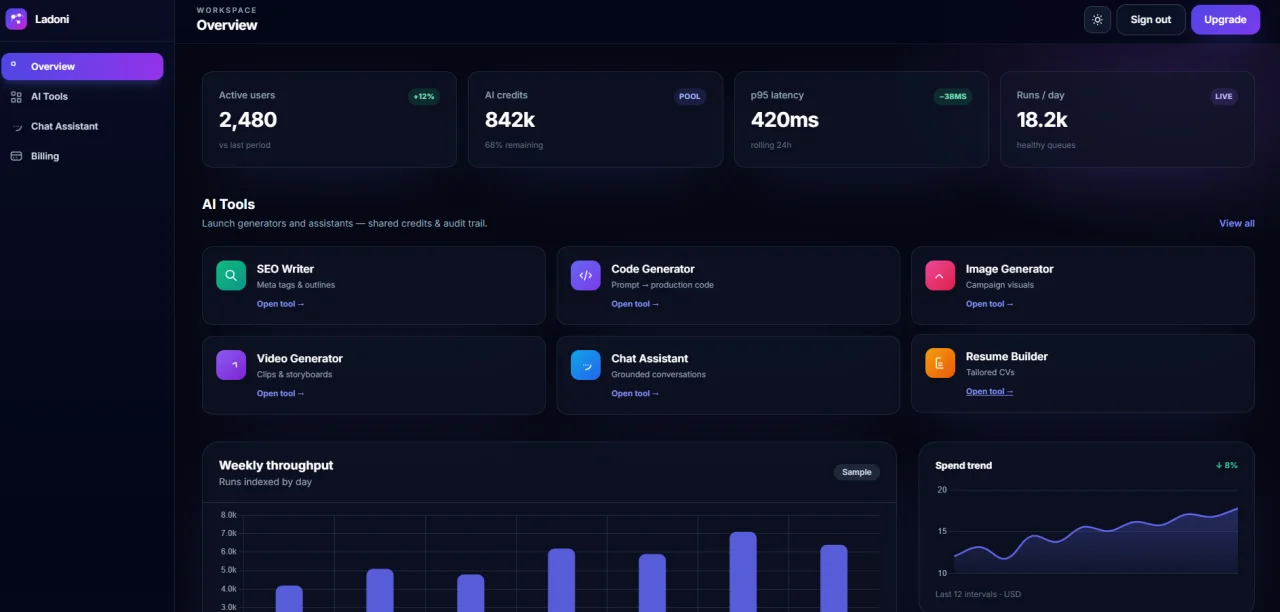Open the blue Chat Assistant card icon

pyautogui.click(x=586, y=365)
